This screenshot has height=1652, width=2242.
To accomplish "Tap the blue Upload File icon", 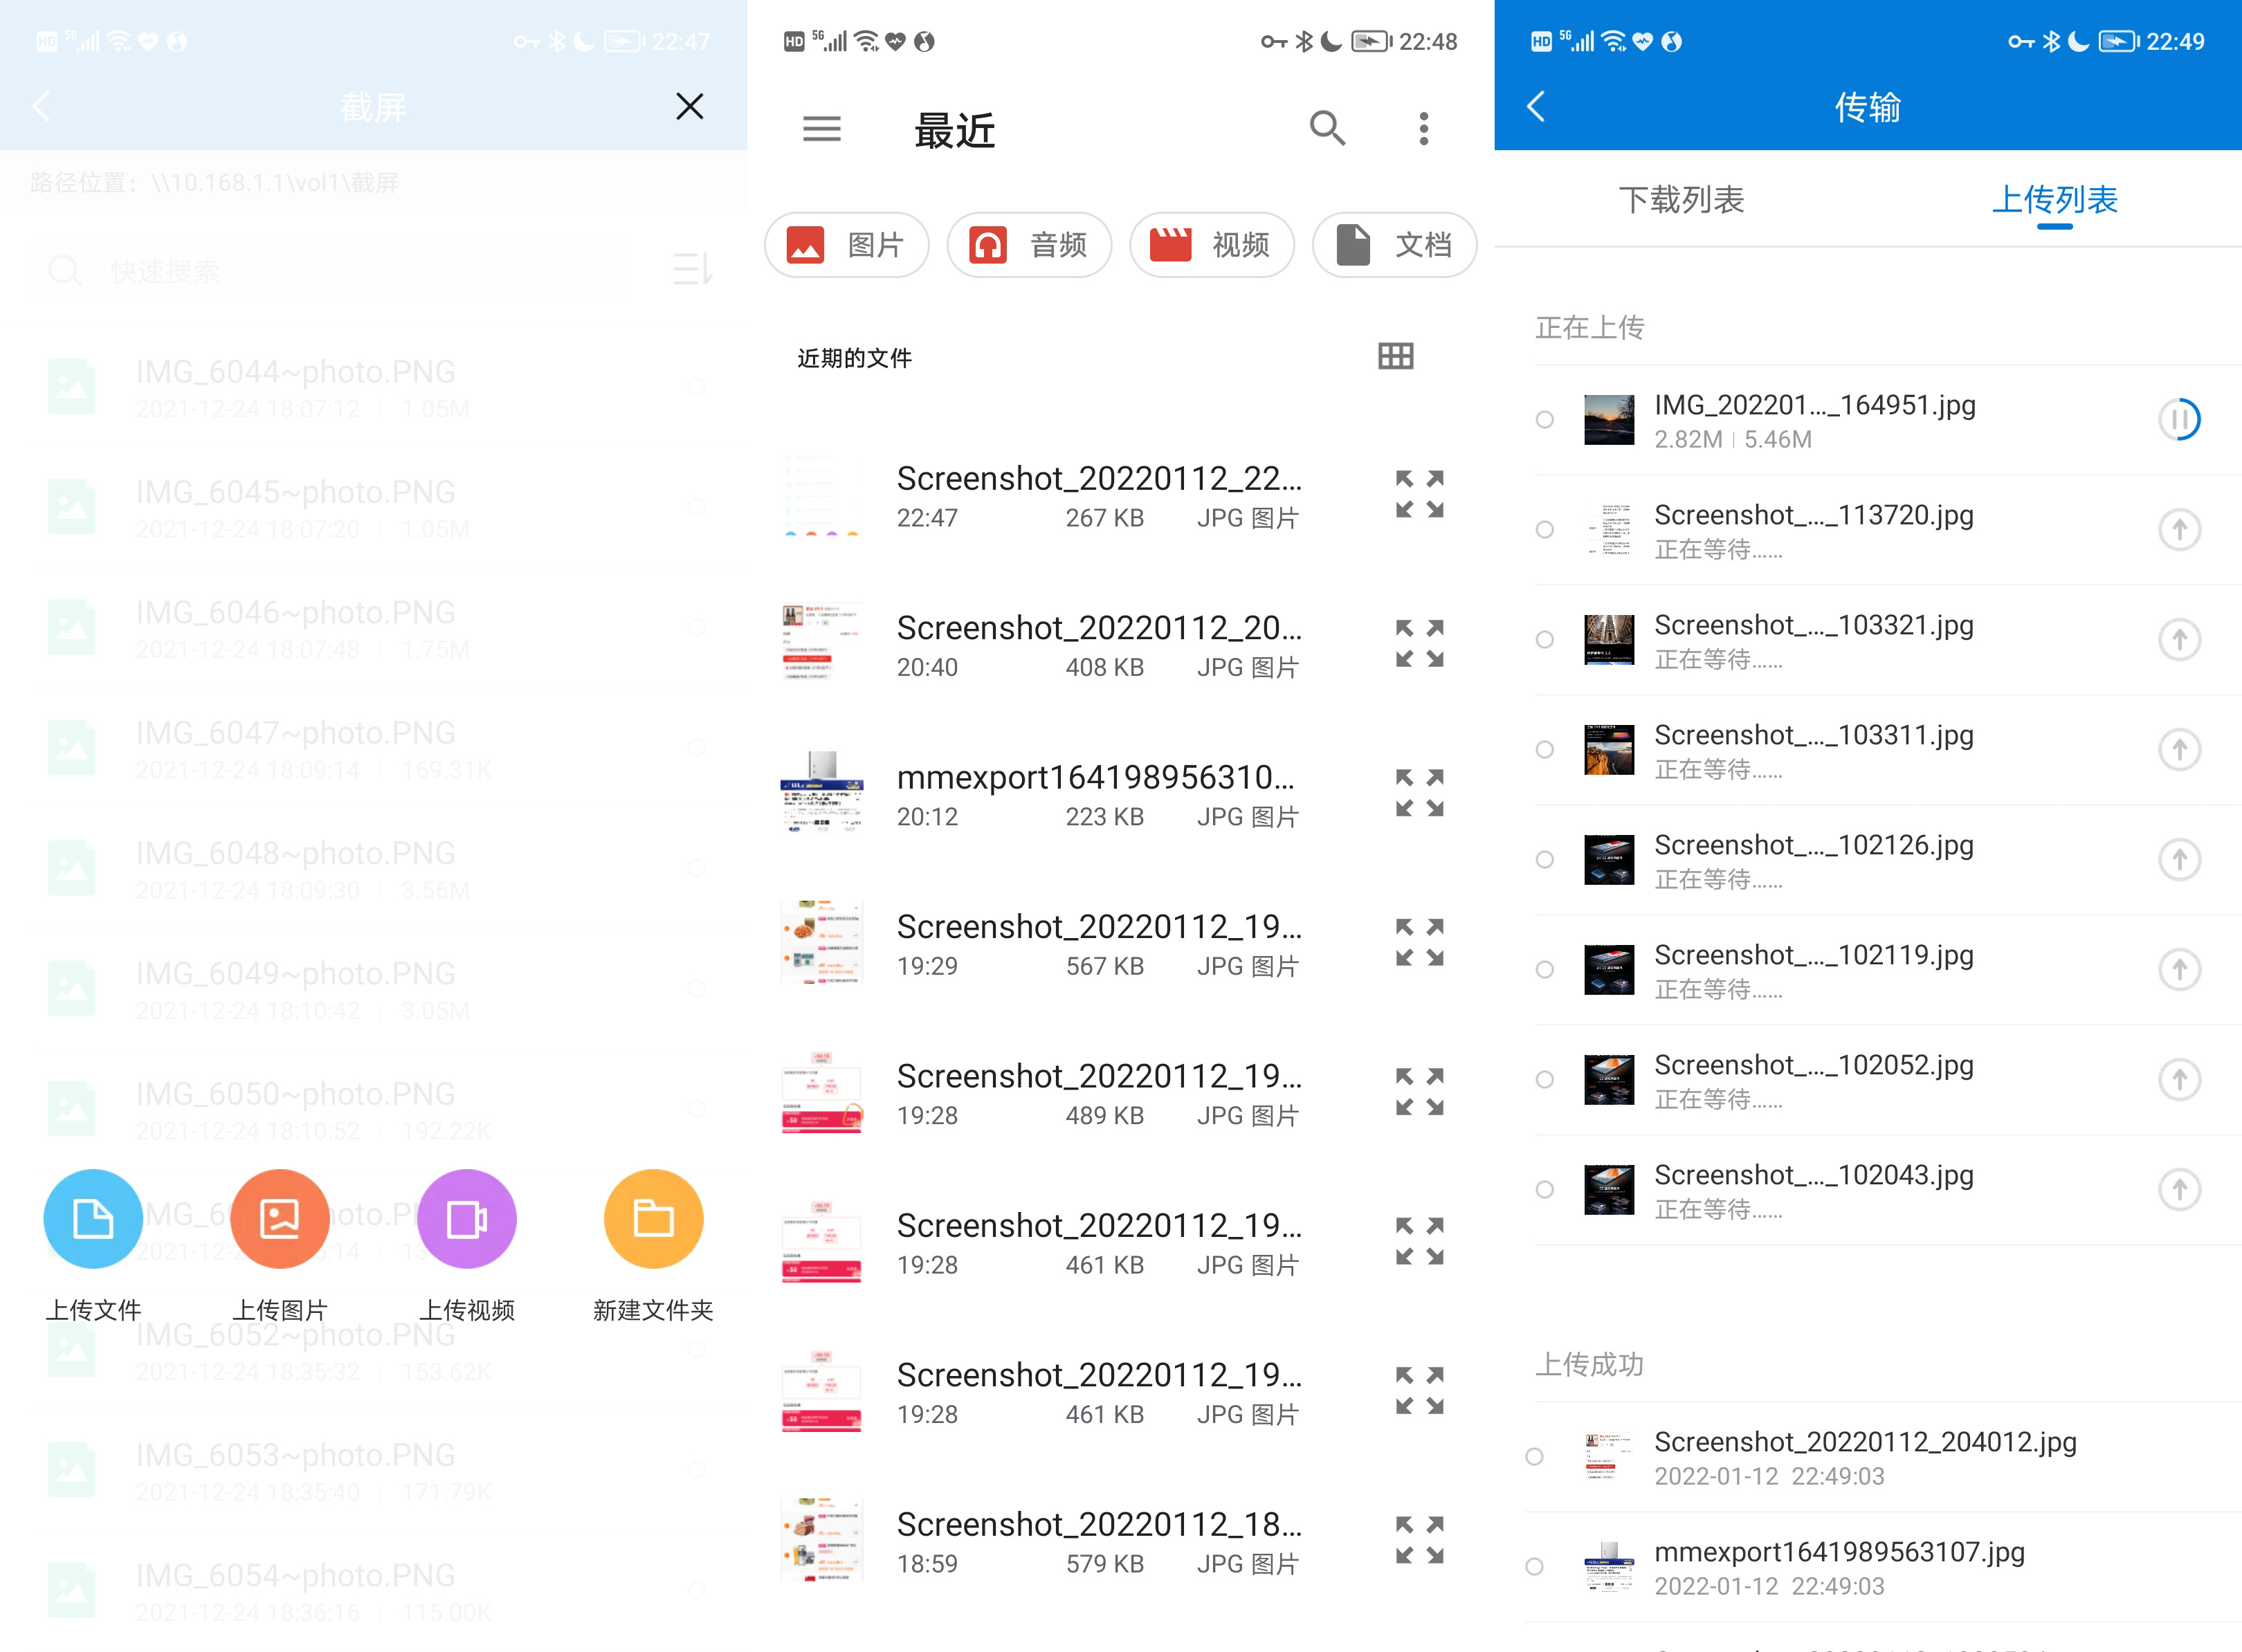I will pos(93,1218).
